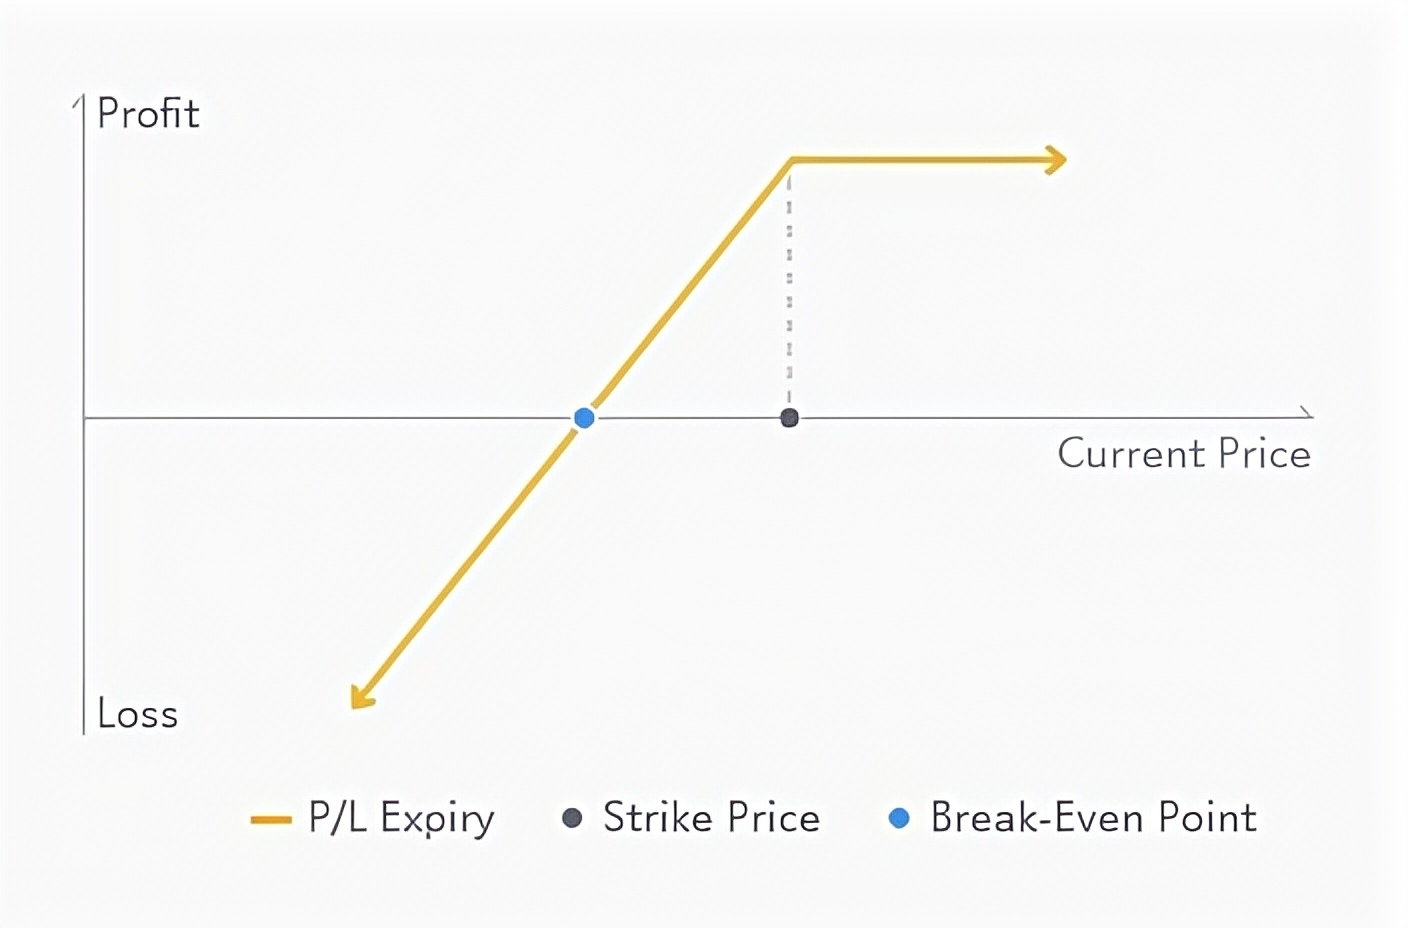Click the arrow tip atop the vertical axis
The image size is (1408, 928).
(x=79, y=100)
